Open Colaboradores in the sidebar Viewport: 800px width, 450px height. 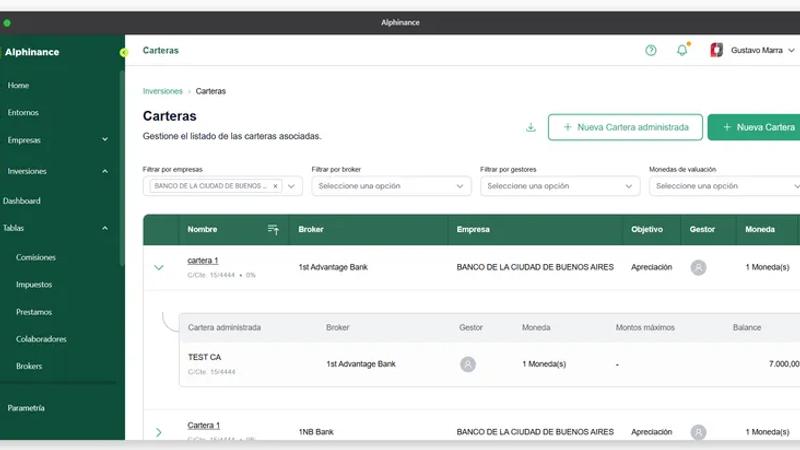click(41, 339)
